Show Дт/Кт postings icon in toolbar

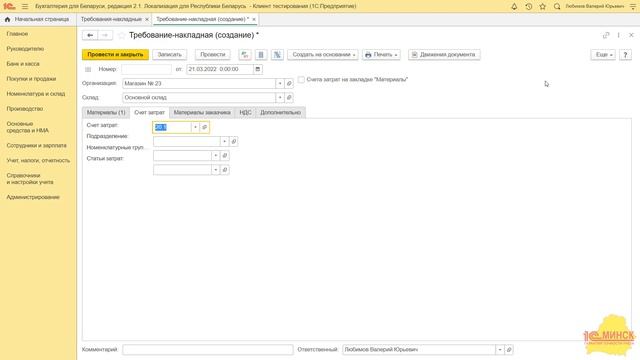point(245,55)
